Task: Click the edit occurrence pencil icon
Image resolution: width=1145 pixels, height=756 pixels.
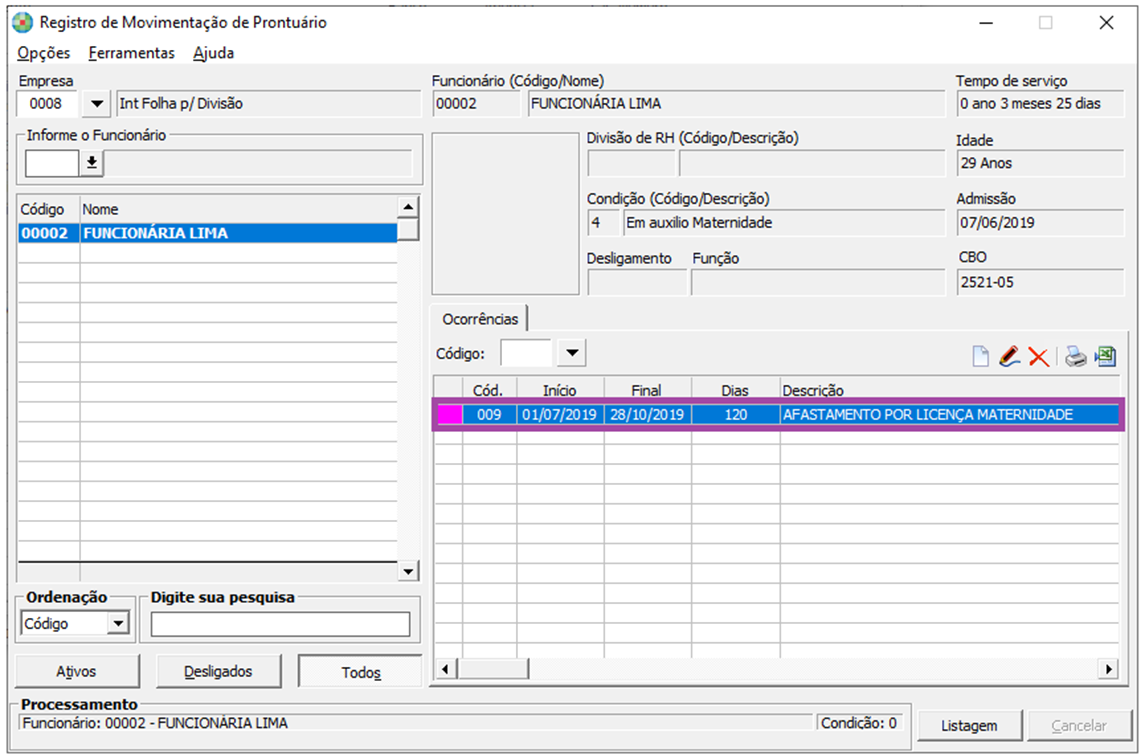Action: coord(1009,356)
